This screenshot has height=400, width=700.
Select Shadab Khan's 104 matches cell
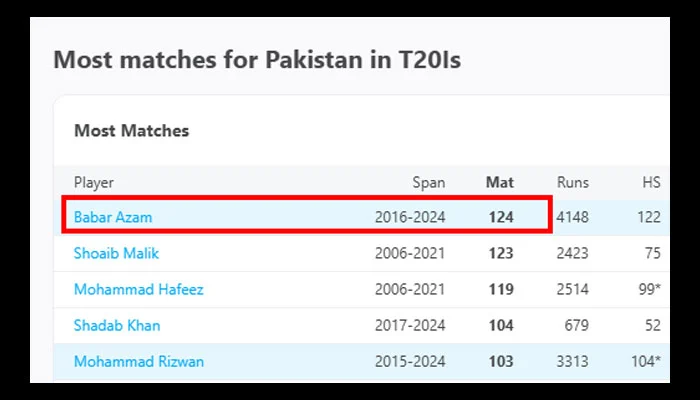(x=501, y=325)
